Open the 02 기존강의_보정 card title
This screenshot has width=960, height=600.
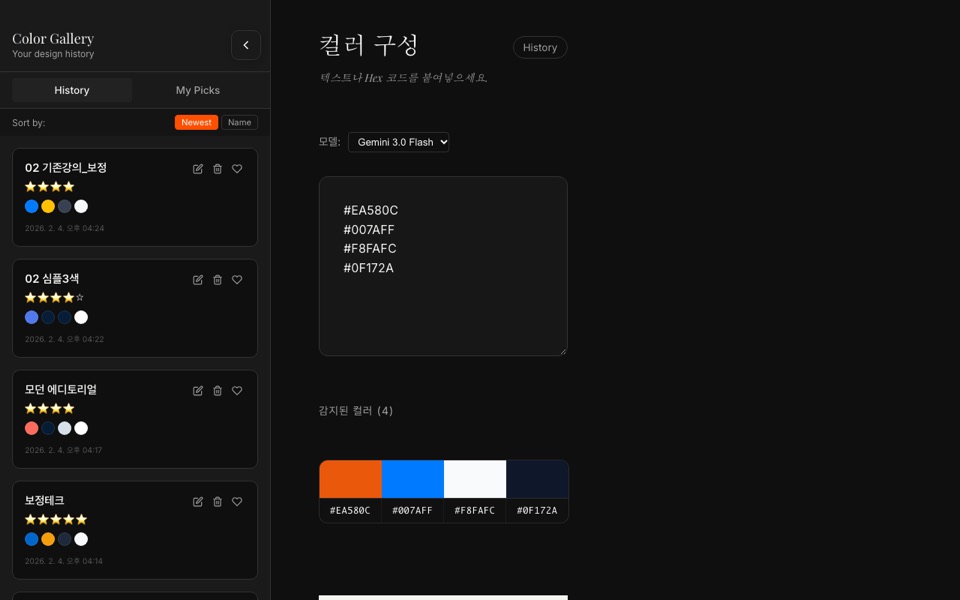pos(66,168)
